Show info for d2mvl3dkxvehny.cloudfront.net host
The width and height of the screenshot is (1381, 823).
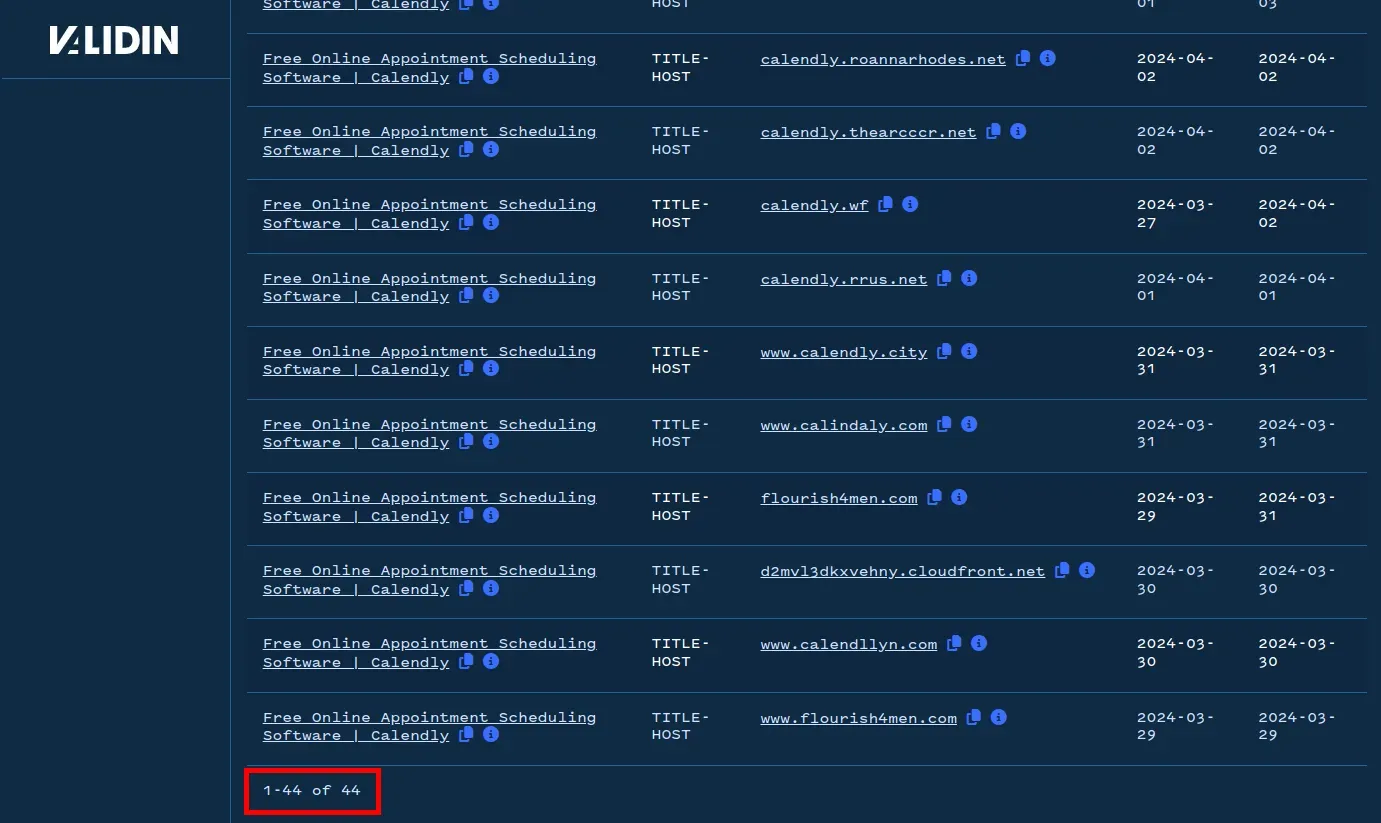pos(1087,570)
